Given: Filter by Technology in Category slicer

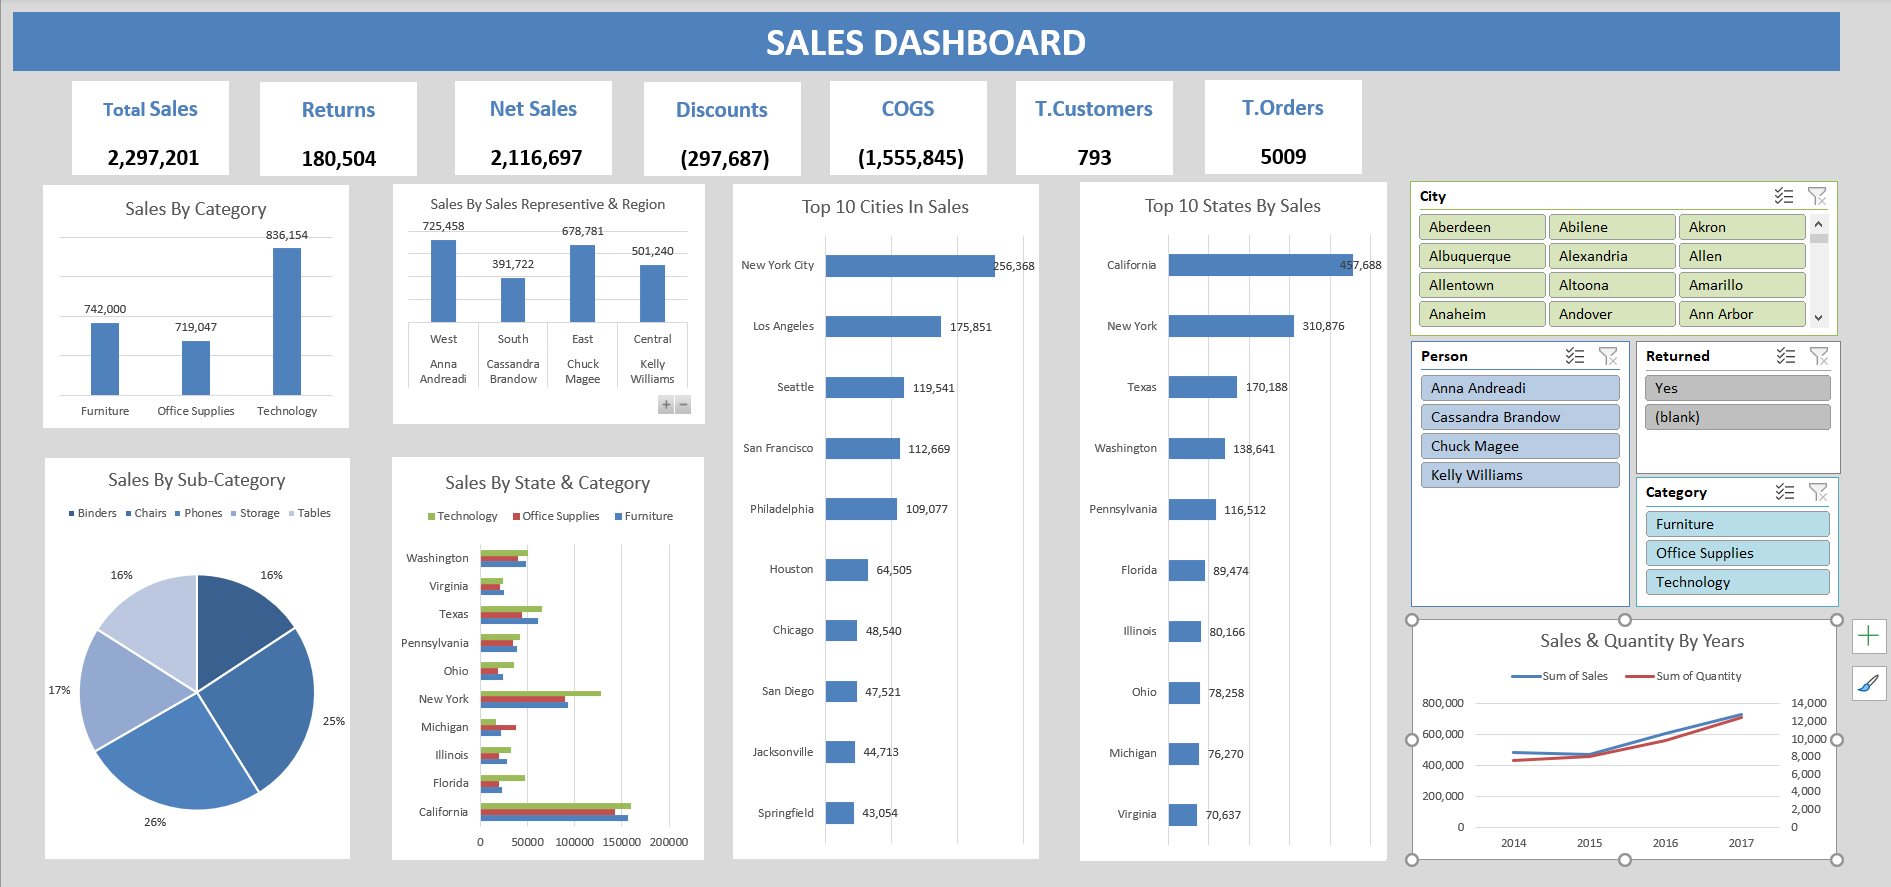Looking at the screenshot, I should click(x=1738, y=582).
